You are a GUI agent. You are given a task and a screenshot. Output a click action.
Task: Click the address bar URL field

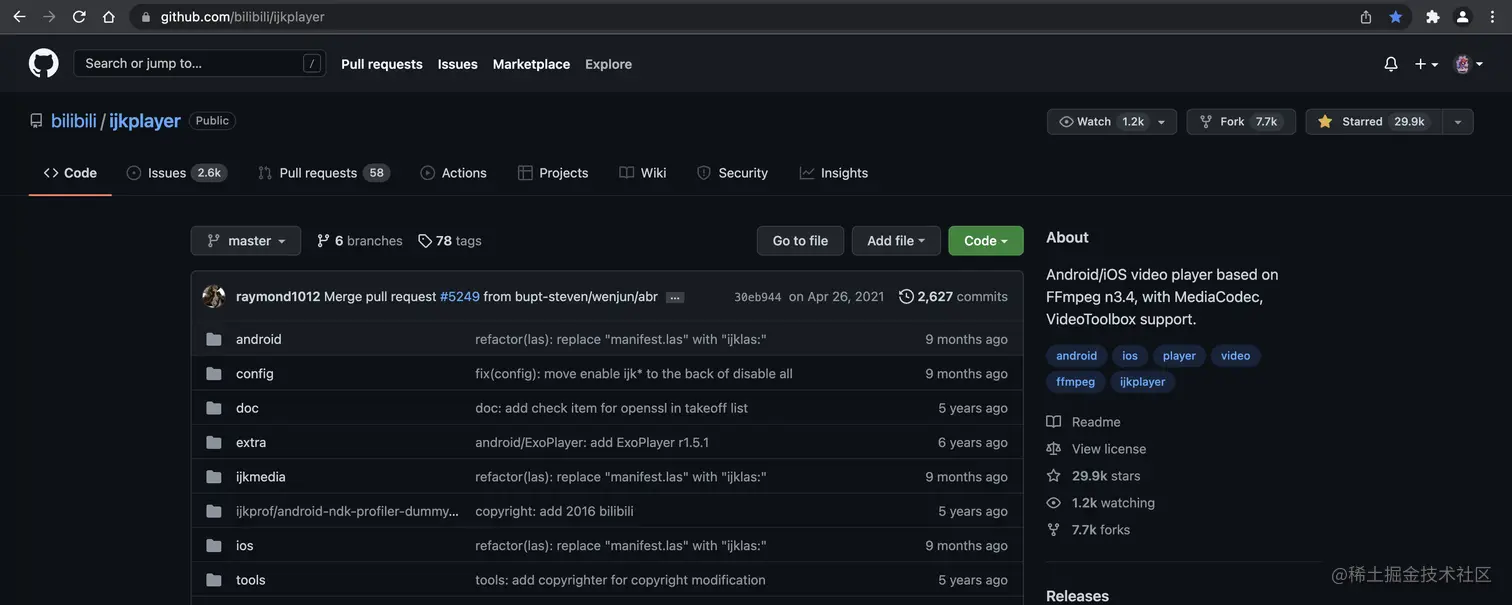point(770,17)
